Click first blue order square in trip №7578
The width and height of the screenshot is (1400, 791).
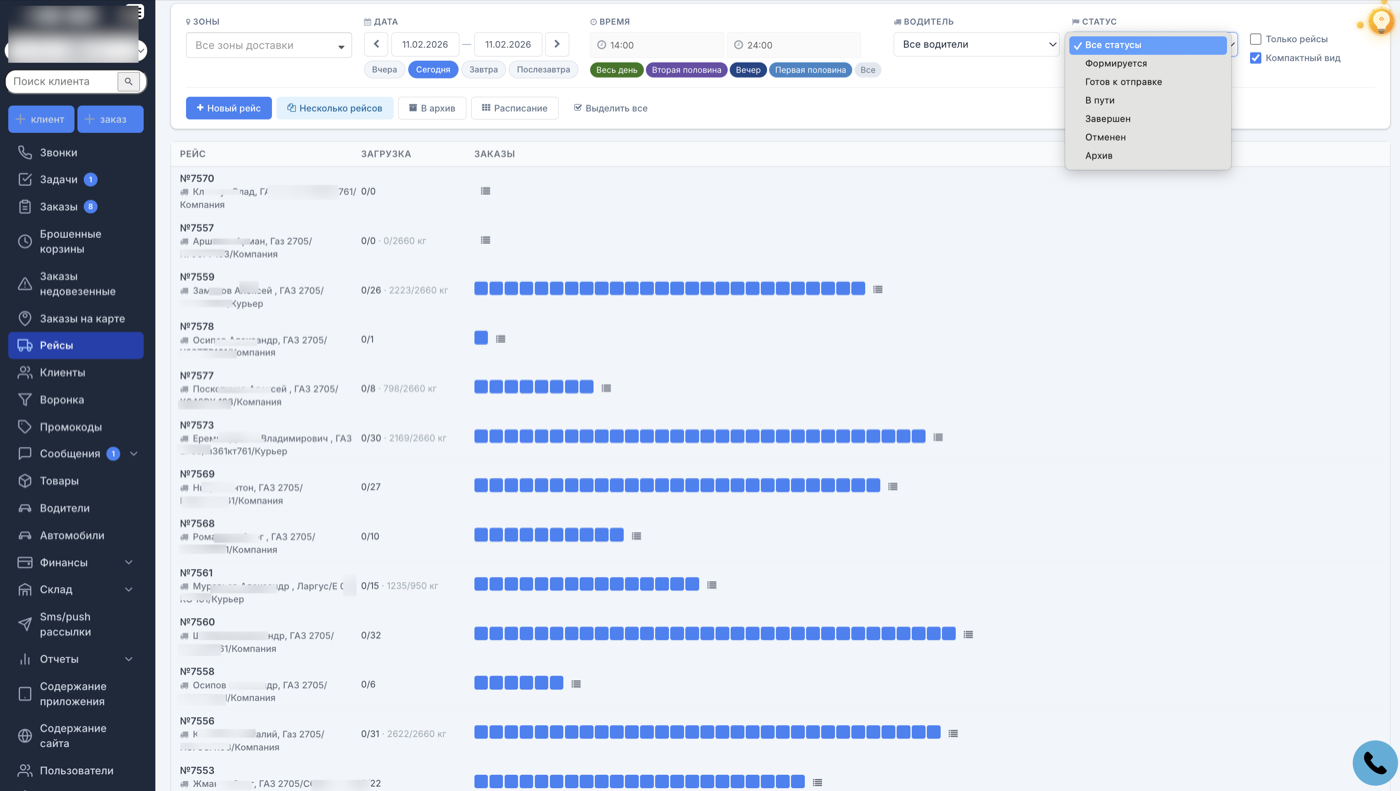point(481,338)
